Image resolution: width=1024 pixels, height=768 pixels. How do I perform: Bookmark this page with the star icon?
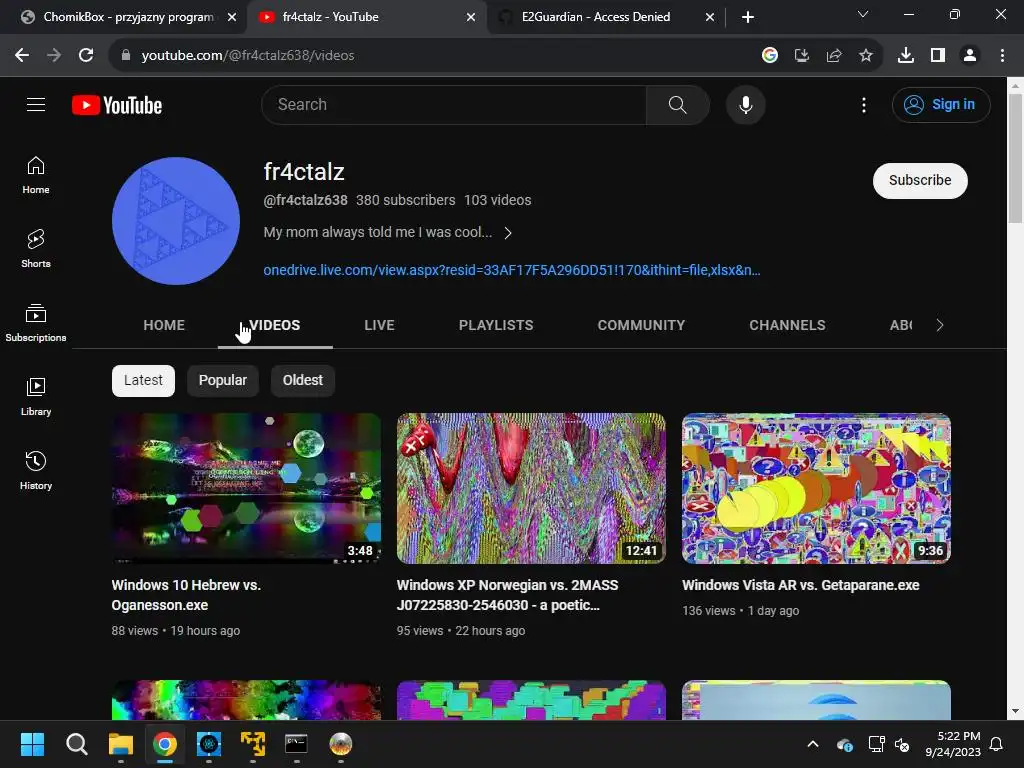[x=865, y=56]
